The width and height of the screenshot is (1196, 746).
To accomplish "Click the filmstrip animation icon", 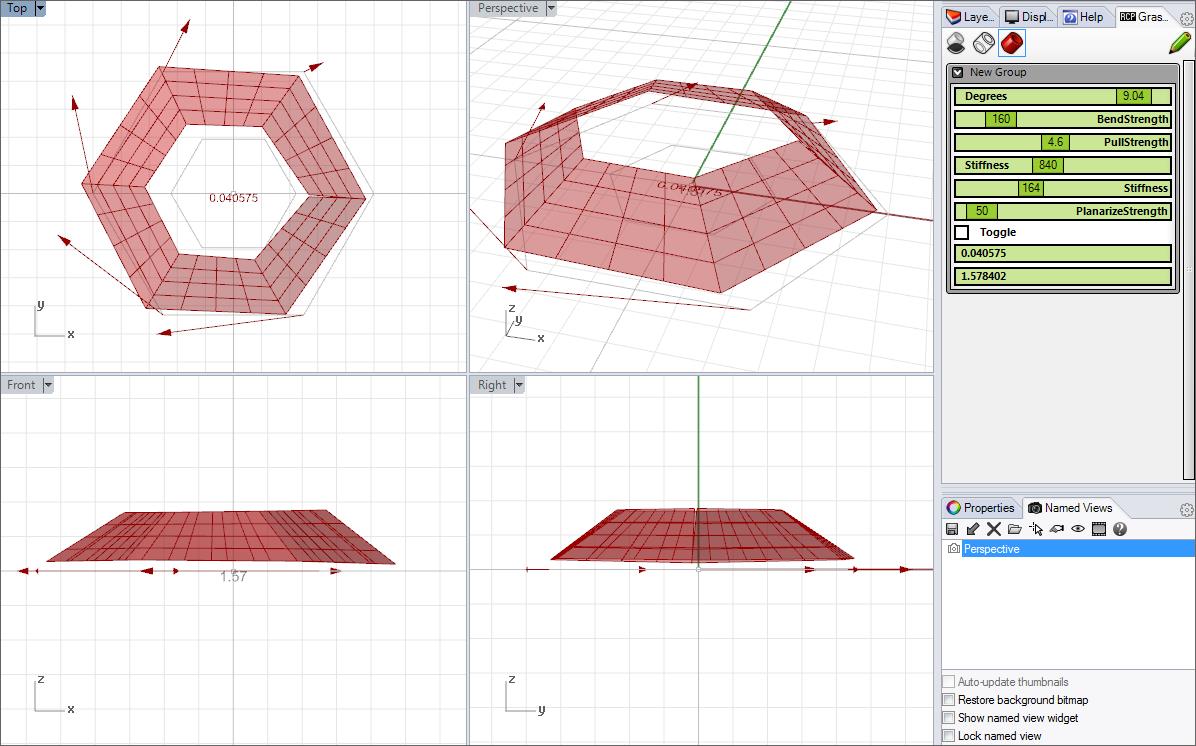I will point(1098,529).
